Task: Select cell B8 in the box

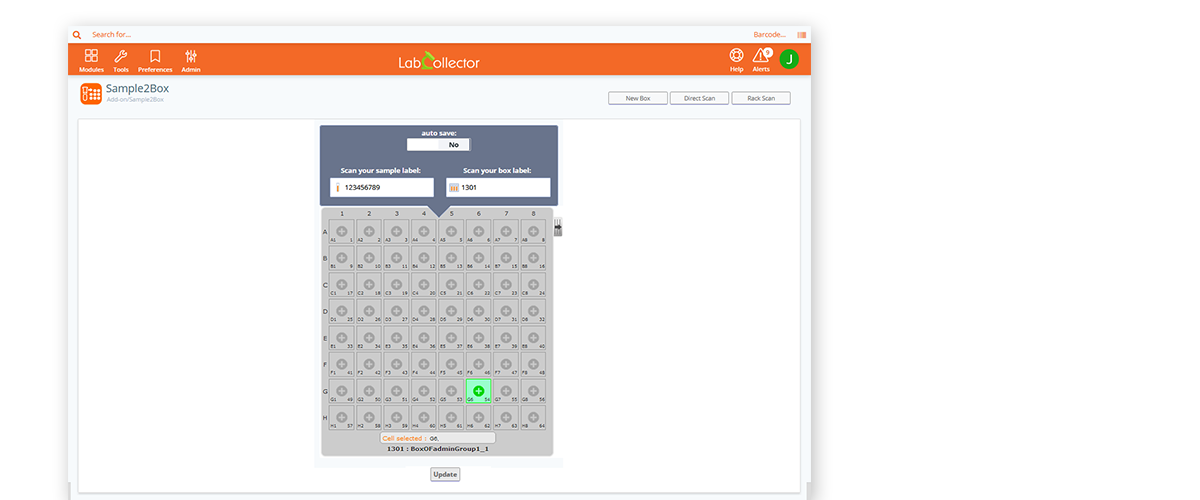Action: coord(533,259)
